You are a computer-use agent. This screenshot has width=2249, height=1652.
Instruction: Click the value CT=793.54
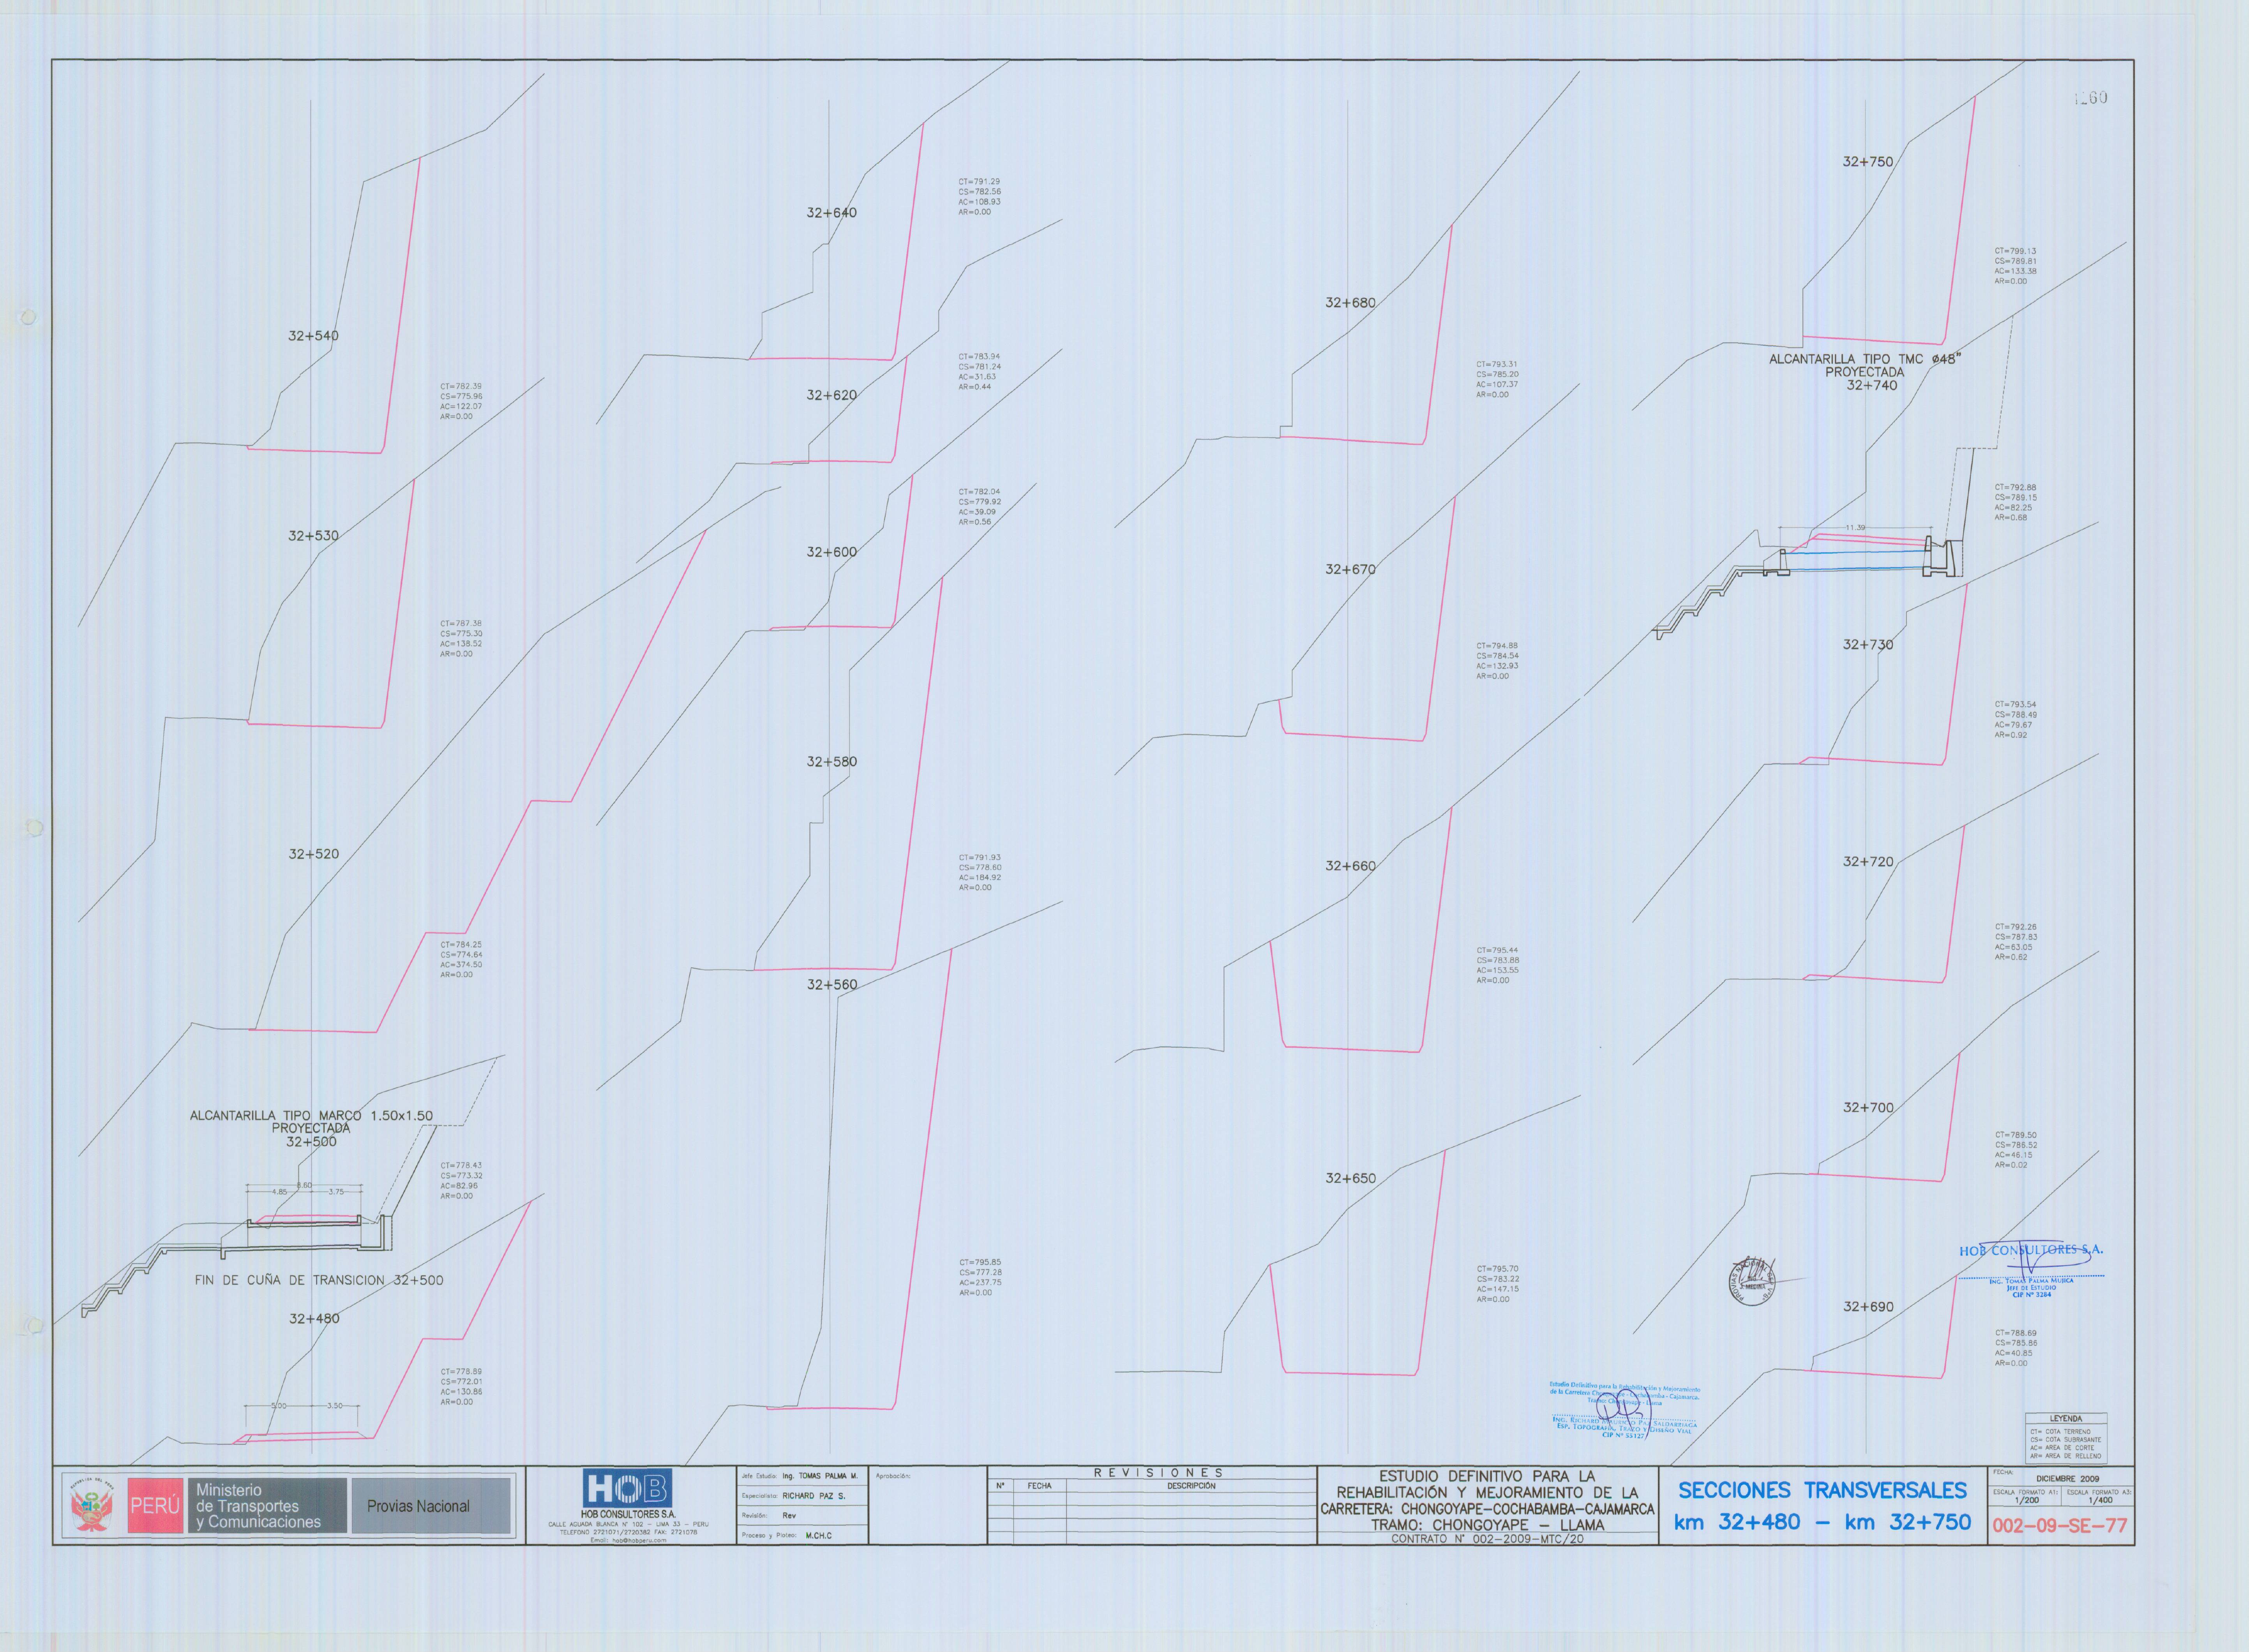pos(2015,705)
